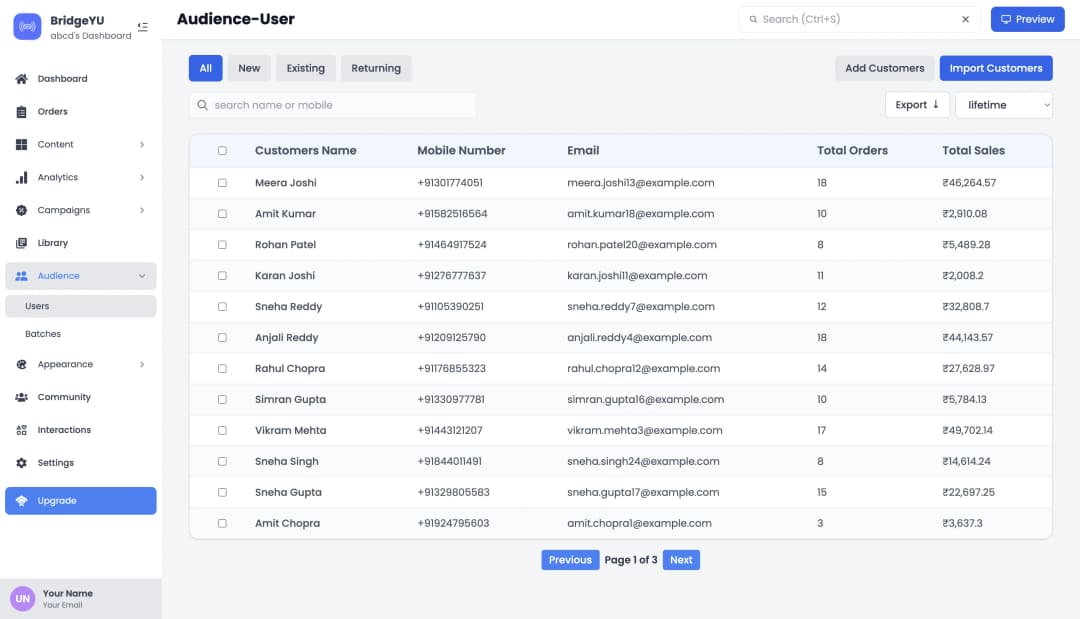The width and height of the screenshot is (1080, 619).
Task: Expand the Campaigns submenu chevron
Action: pos(142,210)
